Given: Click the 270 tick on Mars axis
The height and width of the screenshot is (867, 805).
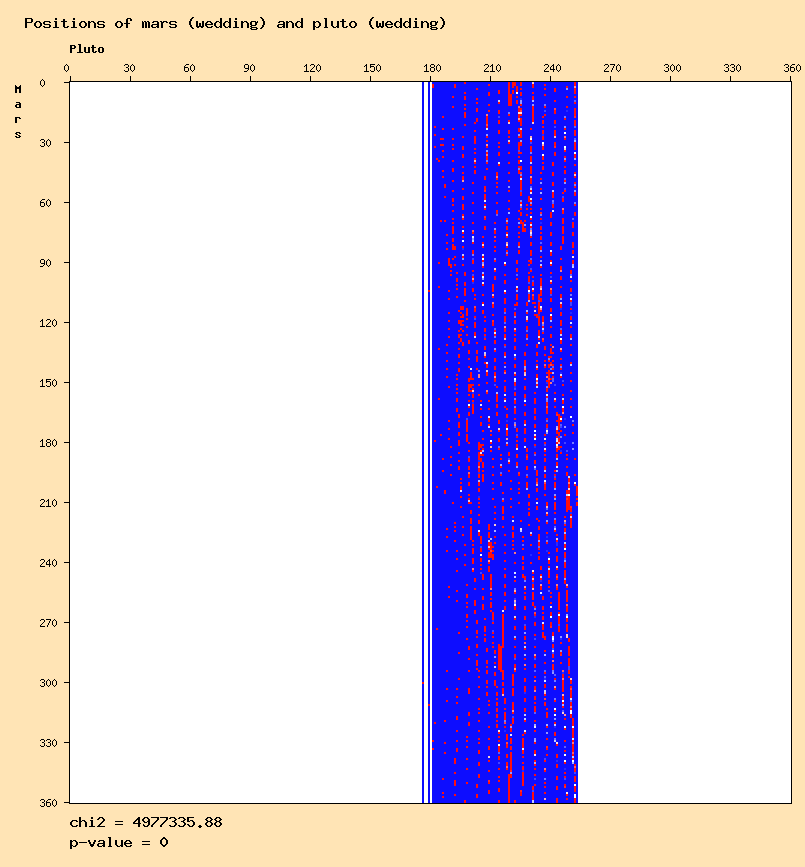Looking at the screenshot, I should [x=48, y=623].
